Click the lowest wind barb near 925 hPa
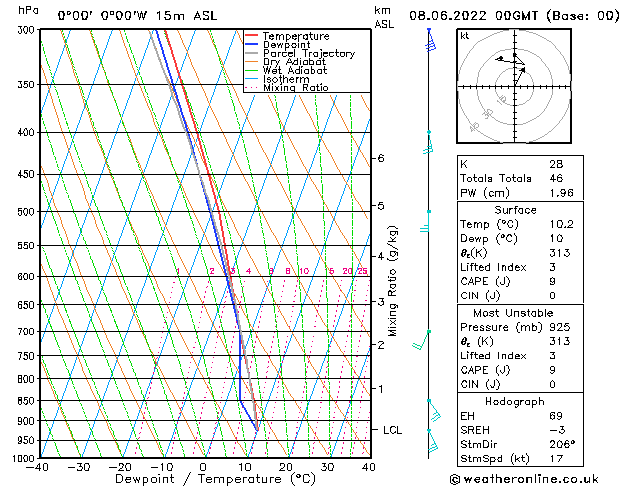Image resolution: width=629 pixels, height=486 pixels. coord(432,441)
